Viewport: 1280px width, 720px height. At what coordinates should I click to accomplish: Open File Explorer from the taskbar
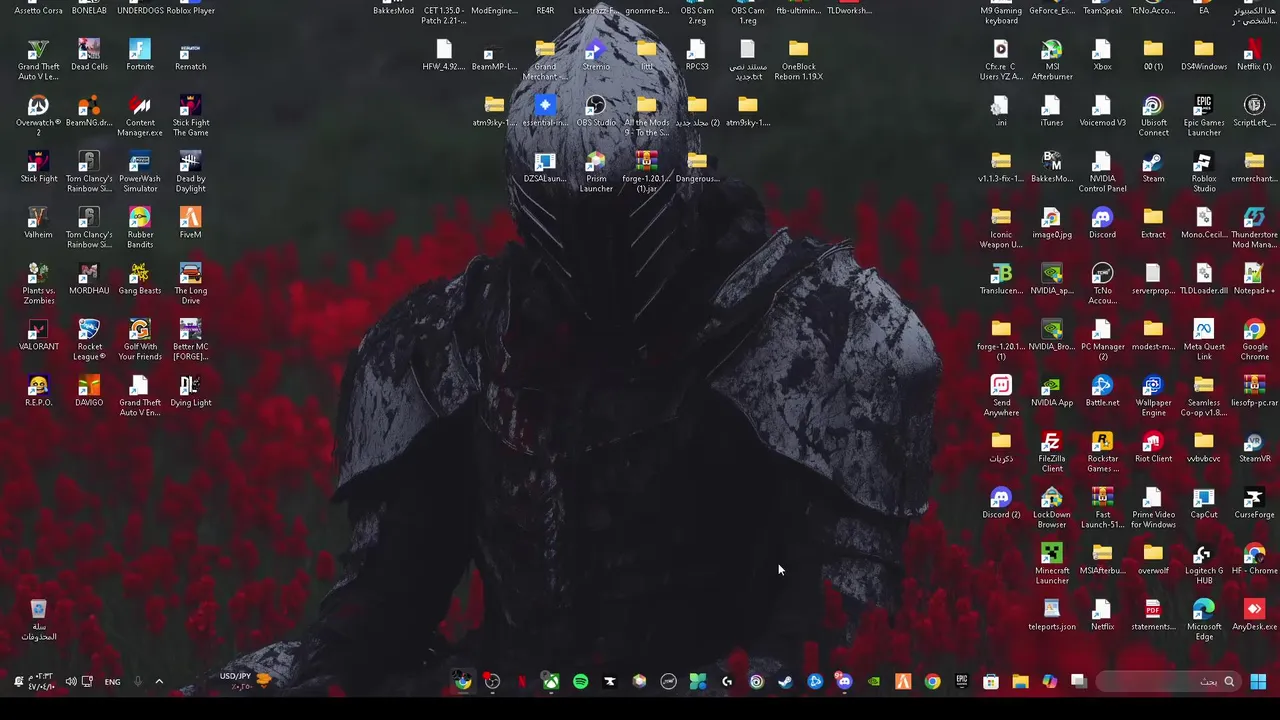[1020, 682]
